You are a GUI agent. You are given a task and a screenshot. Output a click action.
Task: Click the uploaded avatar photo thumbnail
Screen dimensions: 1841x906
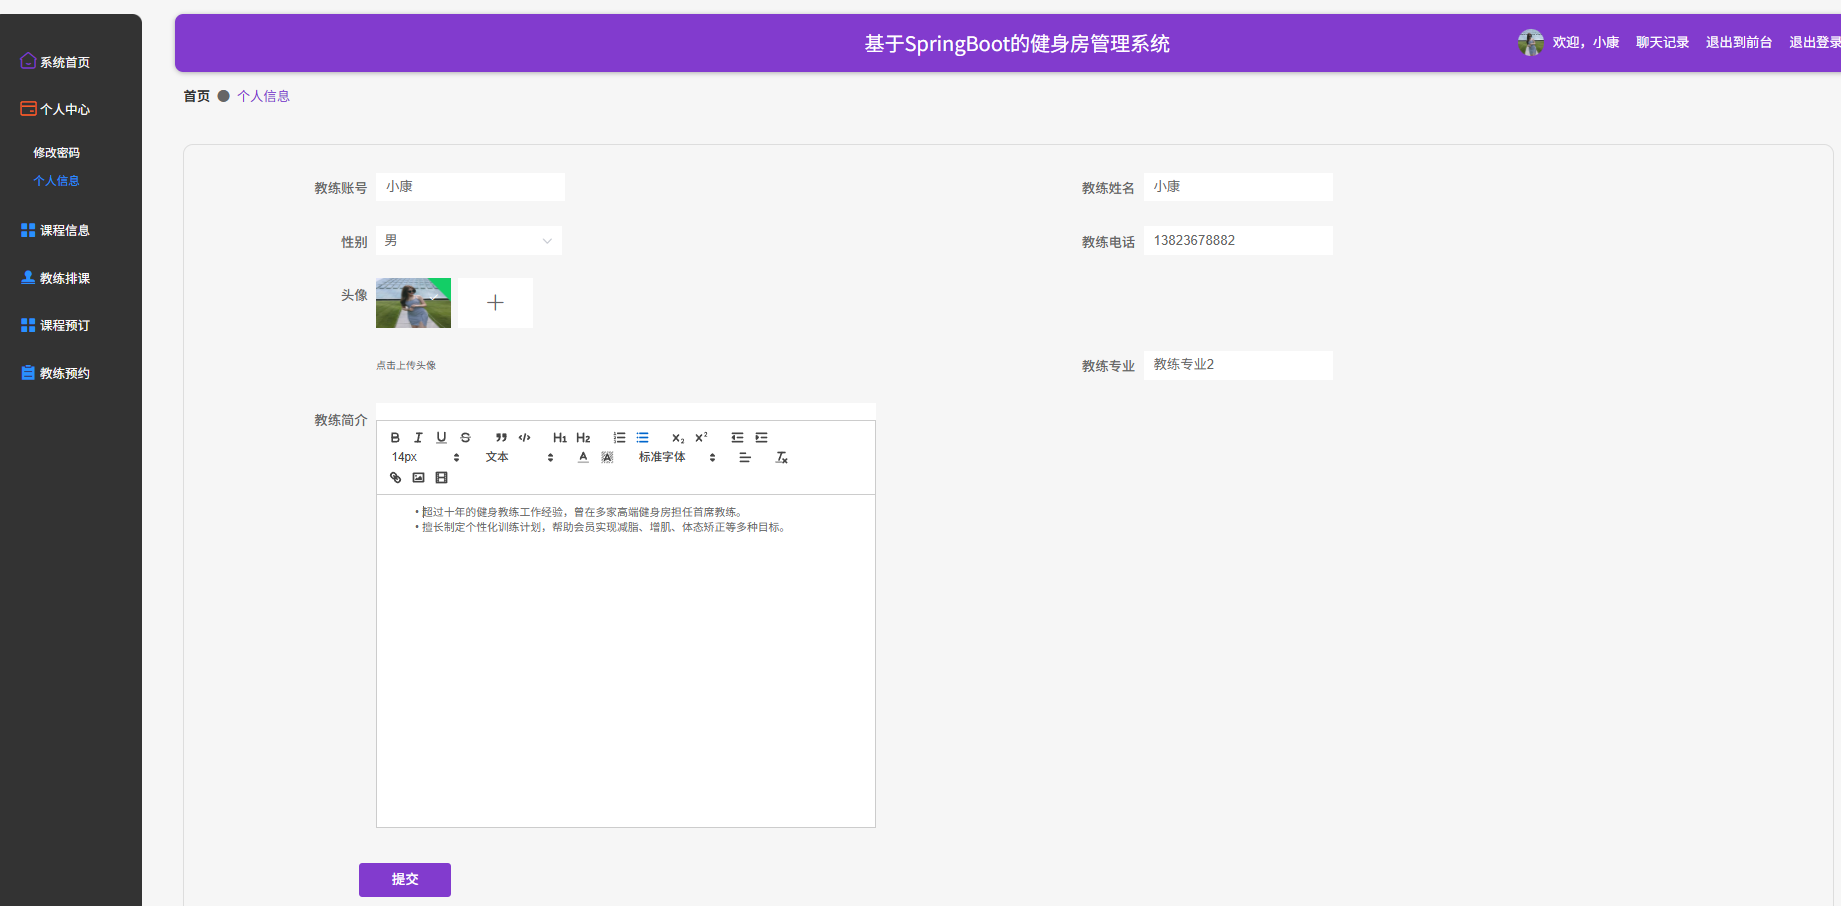tap(413, 303)
